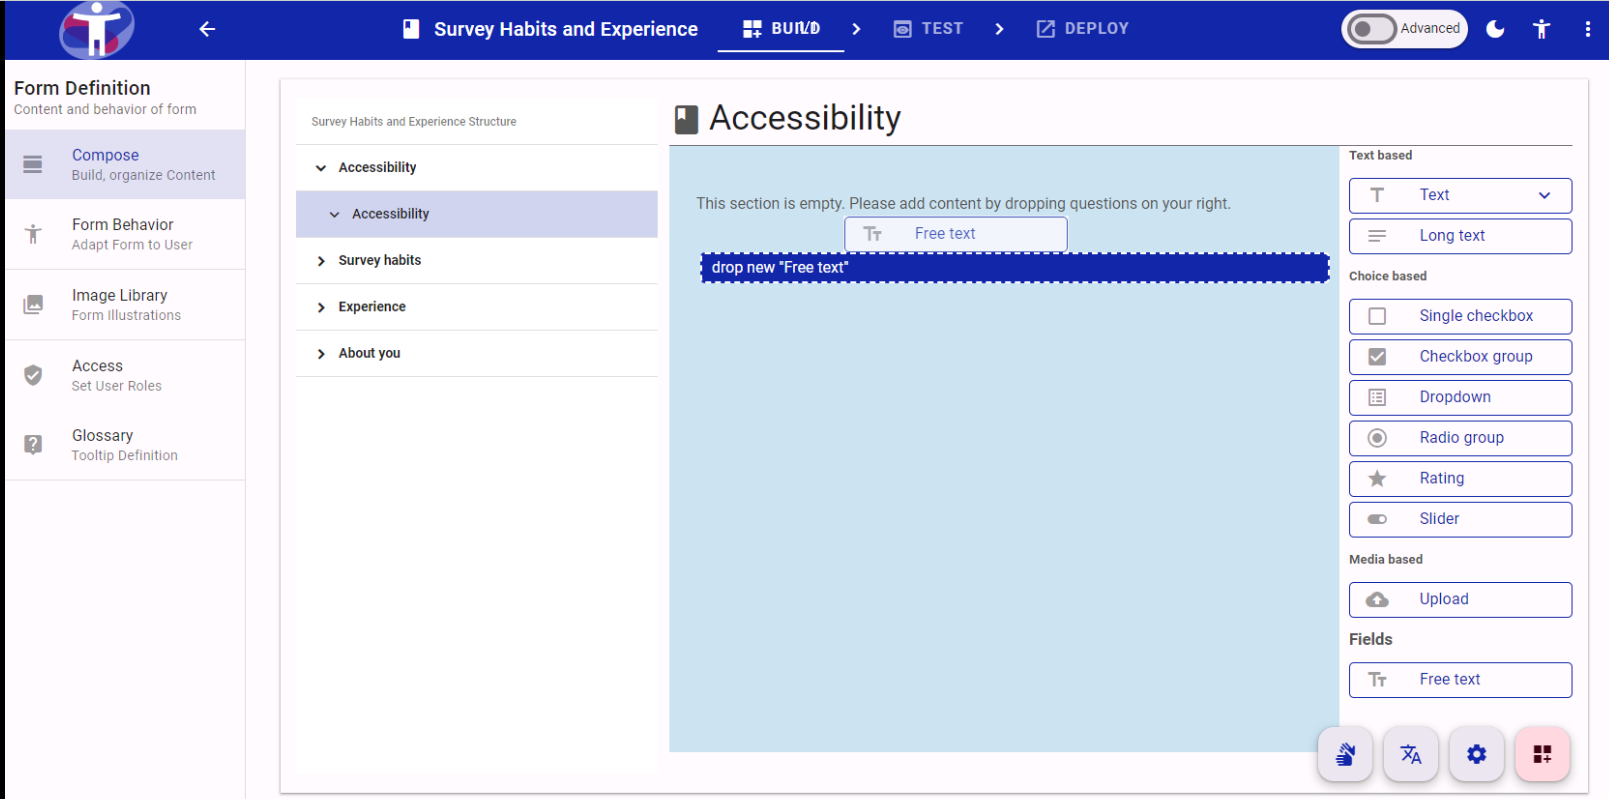This screenshot has width=1609, height=799.
Task: Select the Slider question type
Action: tap(1460, 519)
